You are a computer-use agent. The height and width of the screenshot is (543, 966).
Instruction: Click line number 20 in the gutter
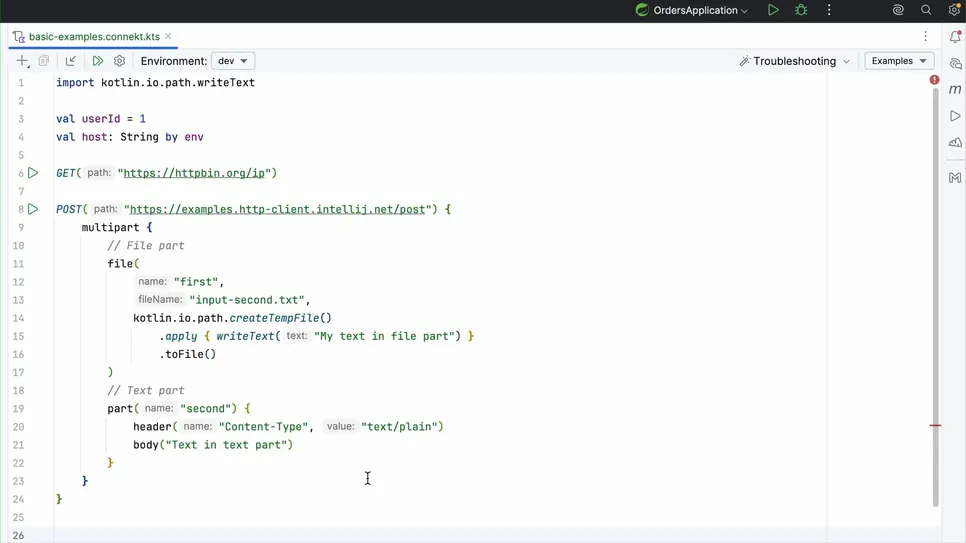tap(18, 427)
